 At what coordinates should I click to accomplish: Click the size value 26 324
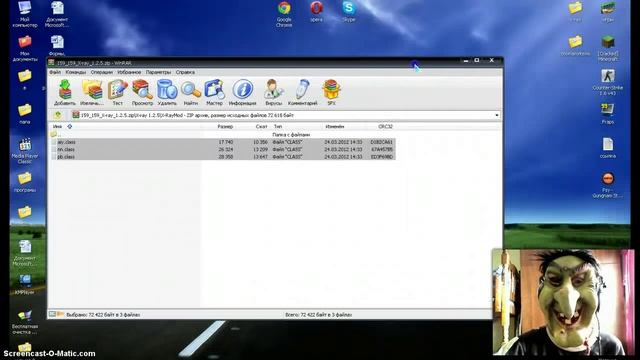pyautogui.click(x=226, y=149)
